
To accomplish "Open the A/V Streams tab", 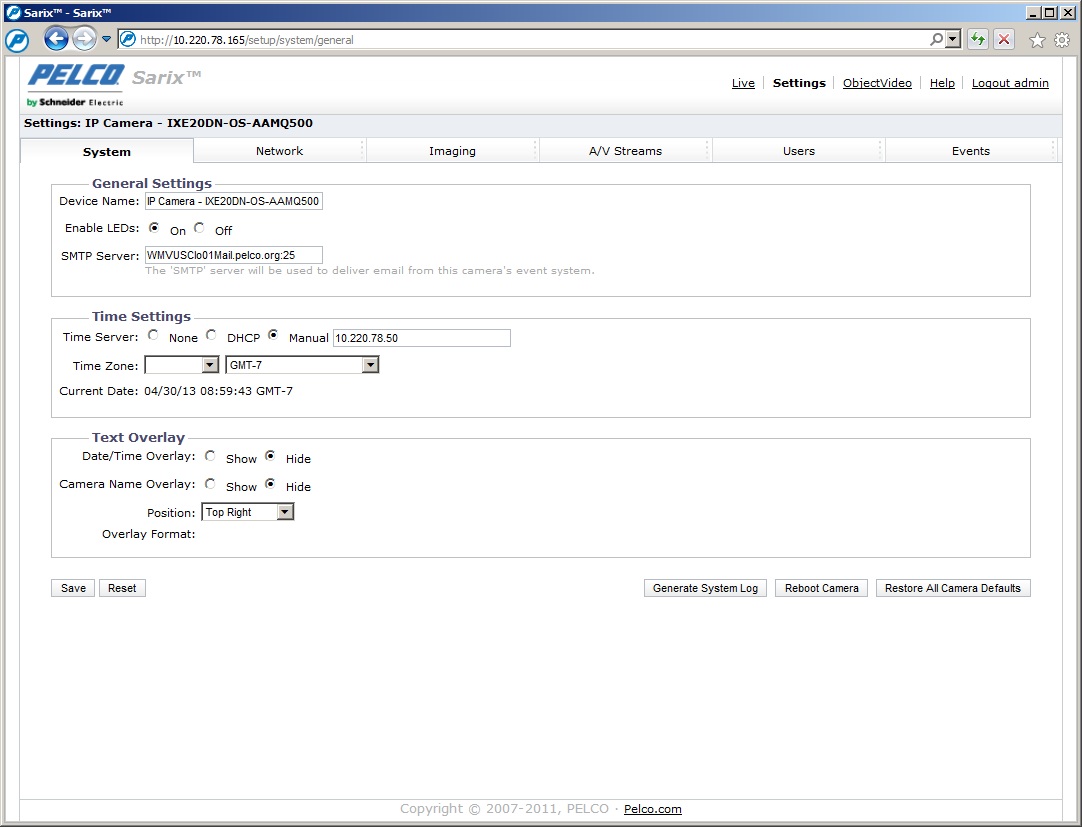I will [625, 151].
